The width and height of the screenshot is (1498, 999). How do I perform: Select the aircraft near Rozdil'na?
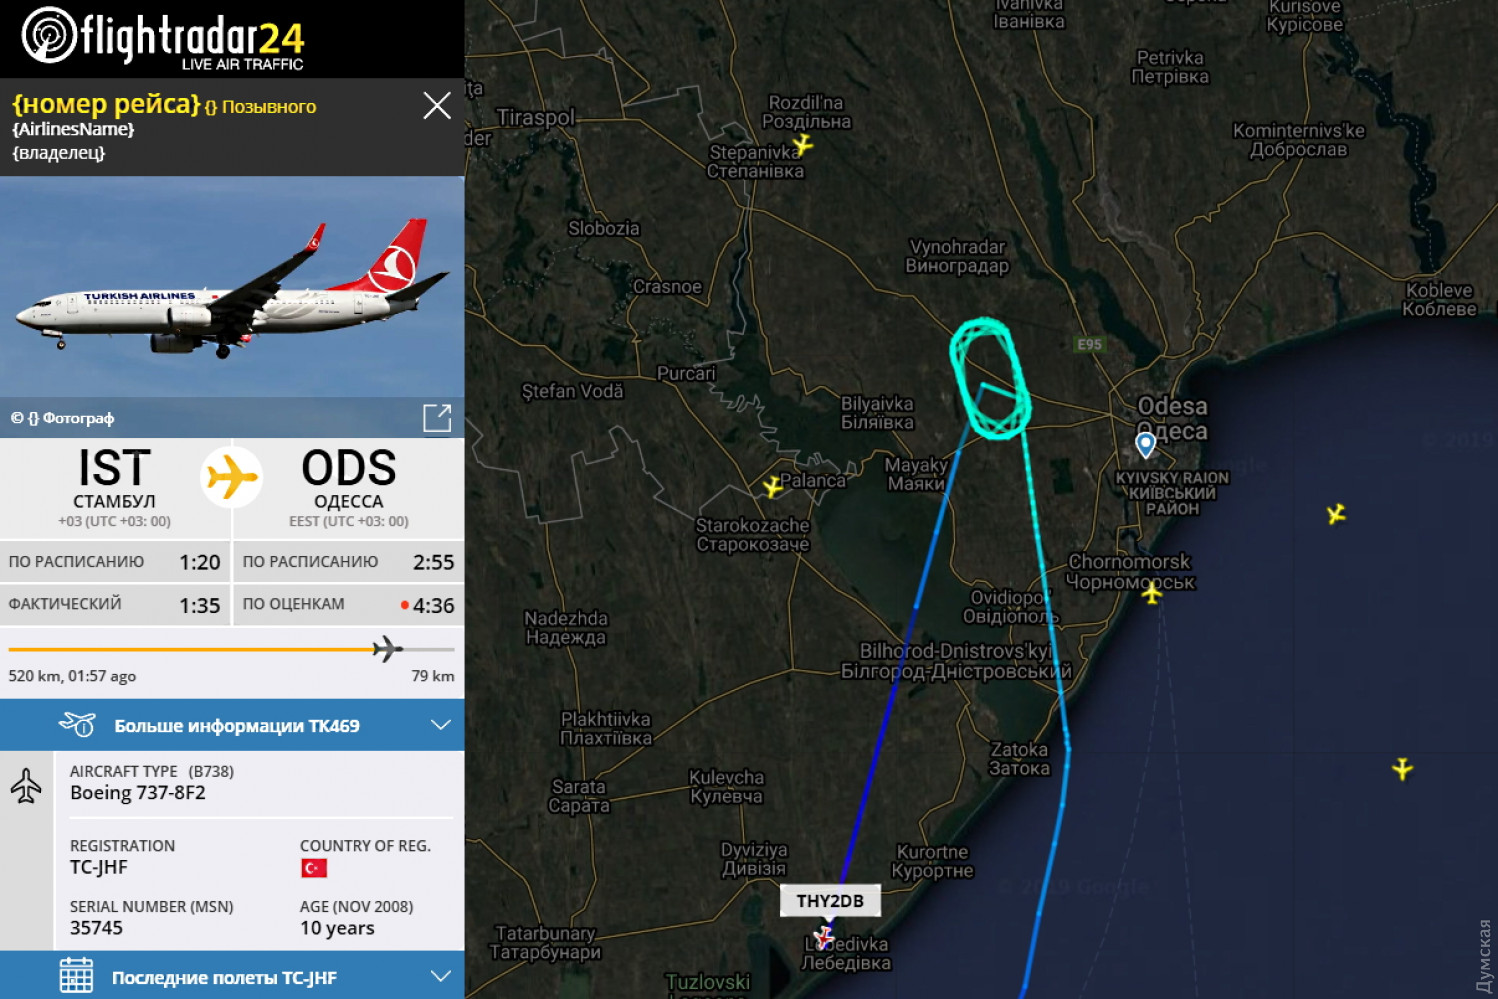tap(802, 146)
